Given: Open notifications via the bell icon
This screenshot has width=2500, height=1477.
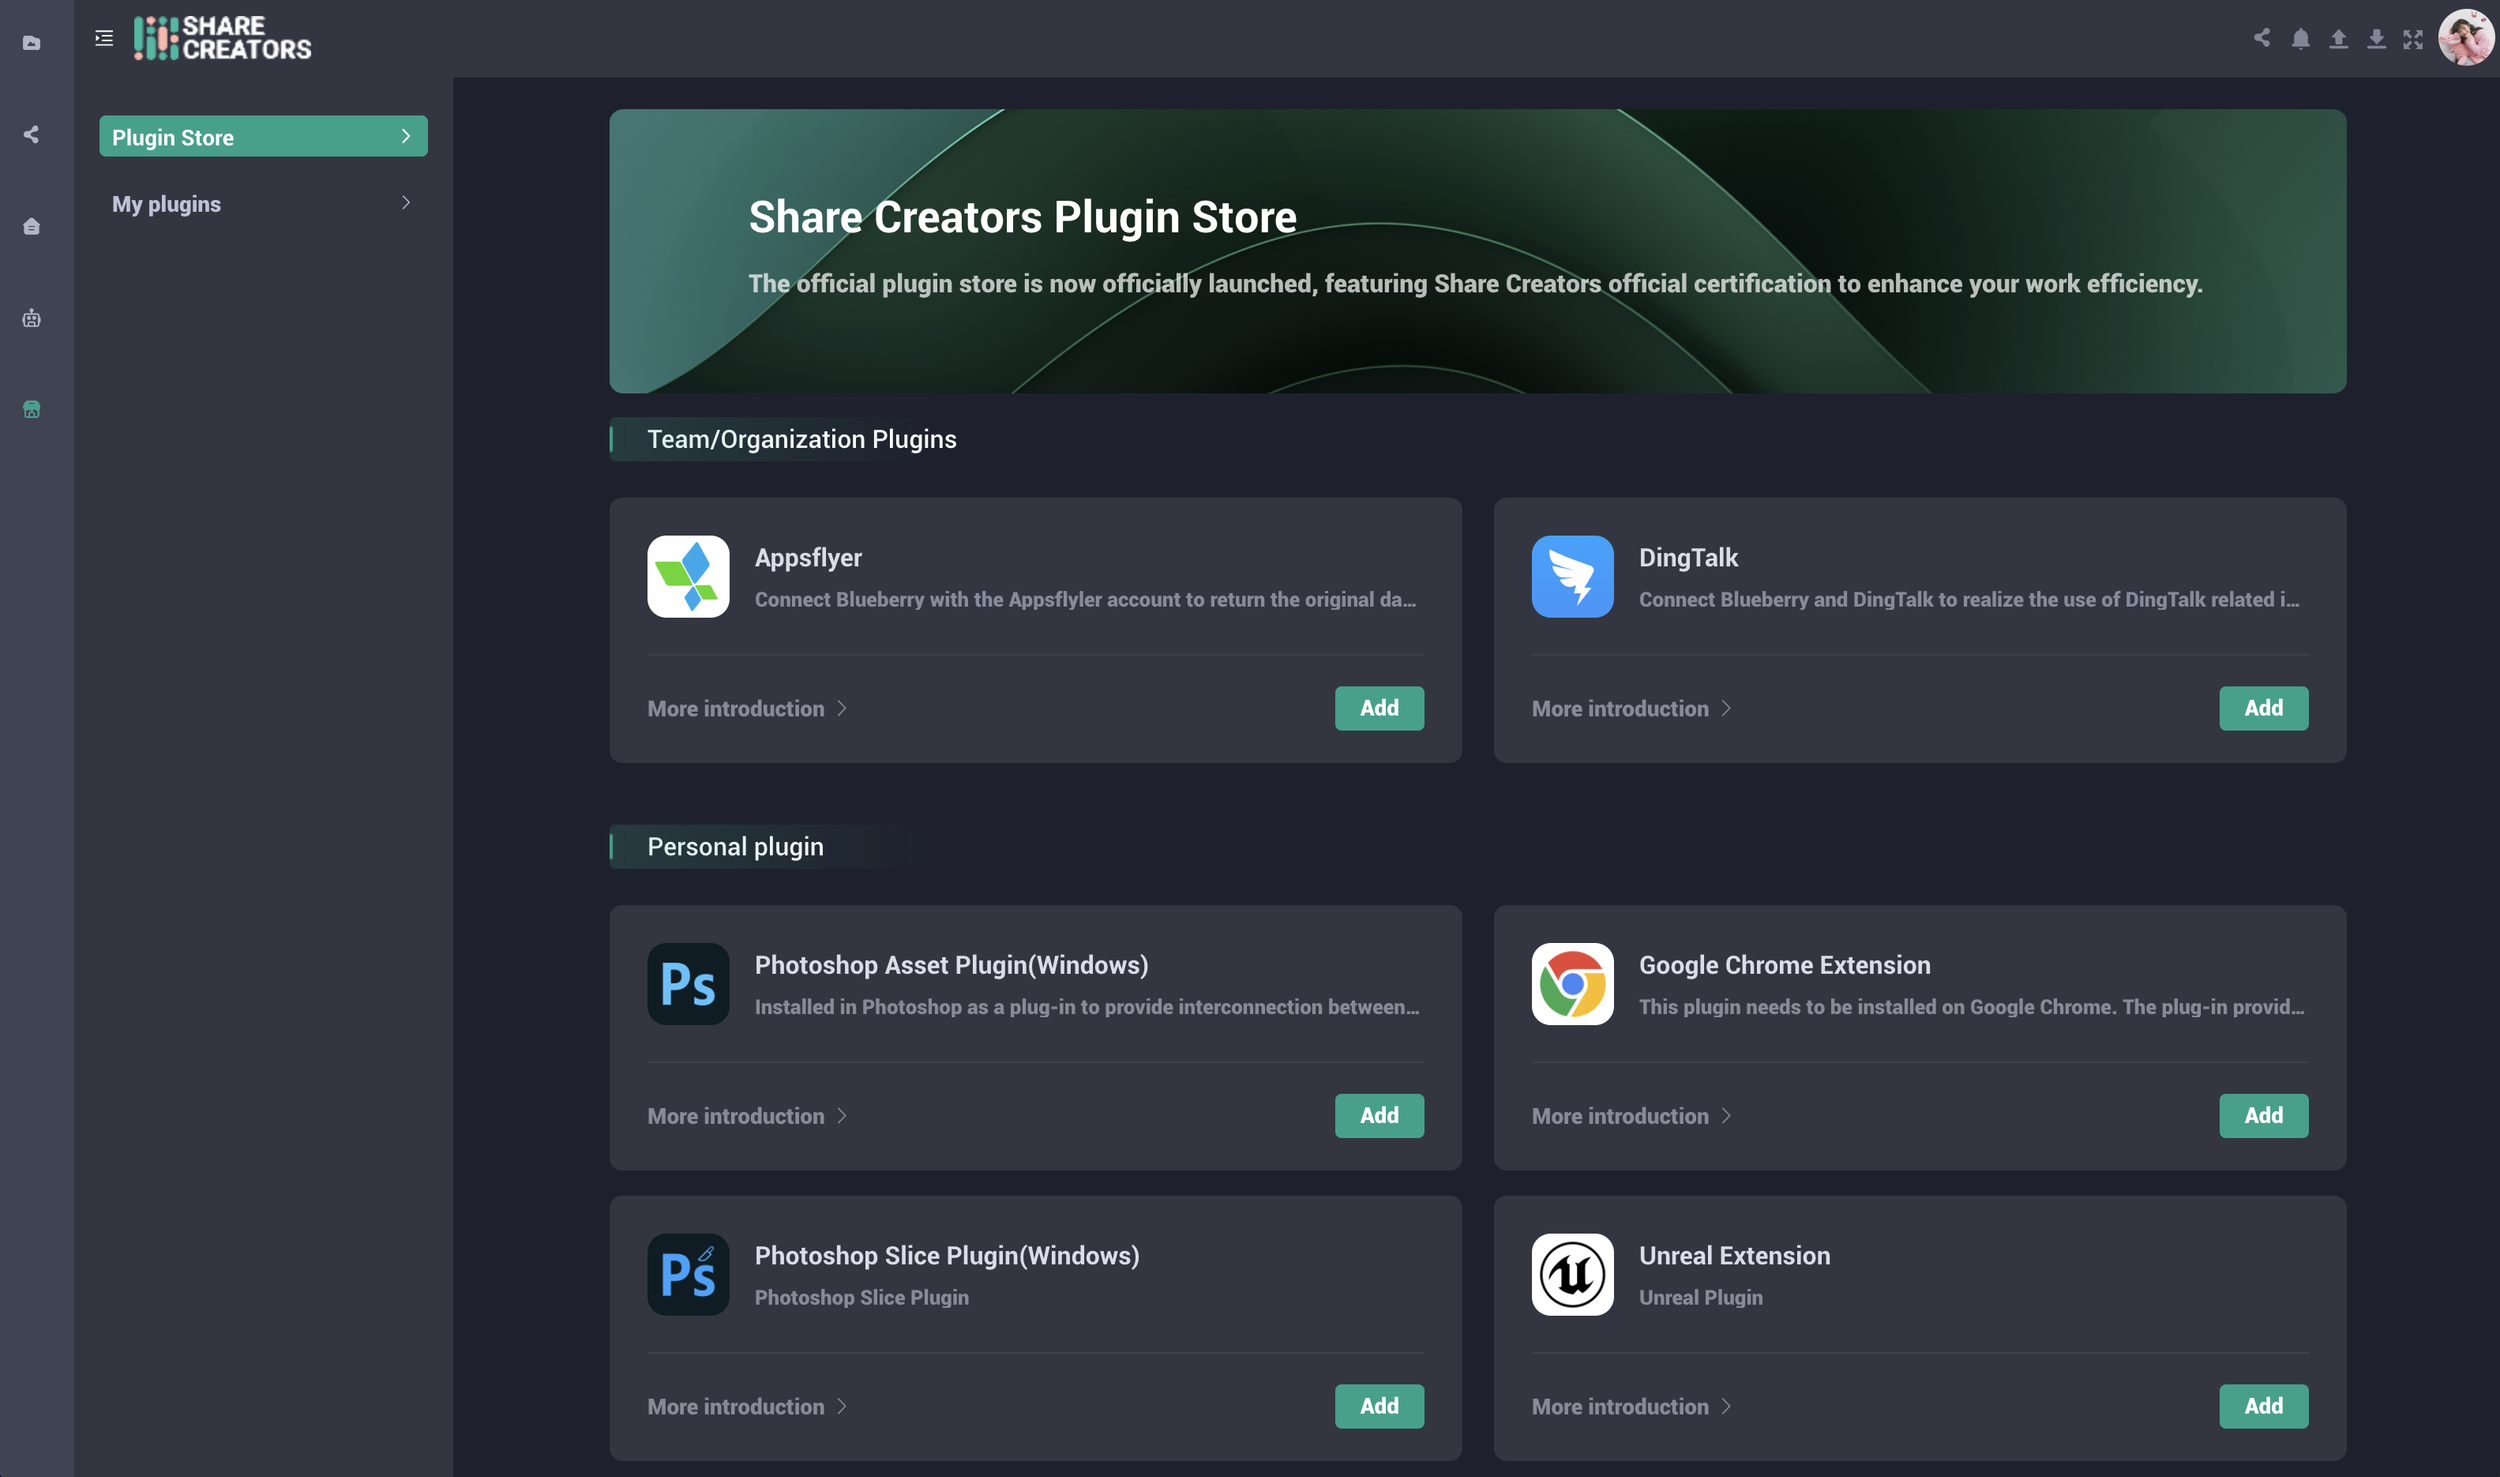Looking at the screenshot, I should tap(2300, 39).
